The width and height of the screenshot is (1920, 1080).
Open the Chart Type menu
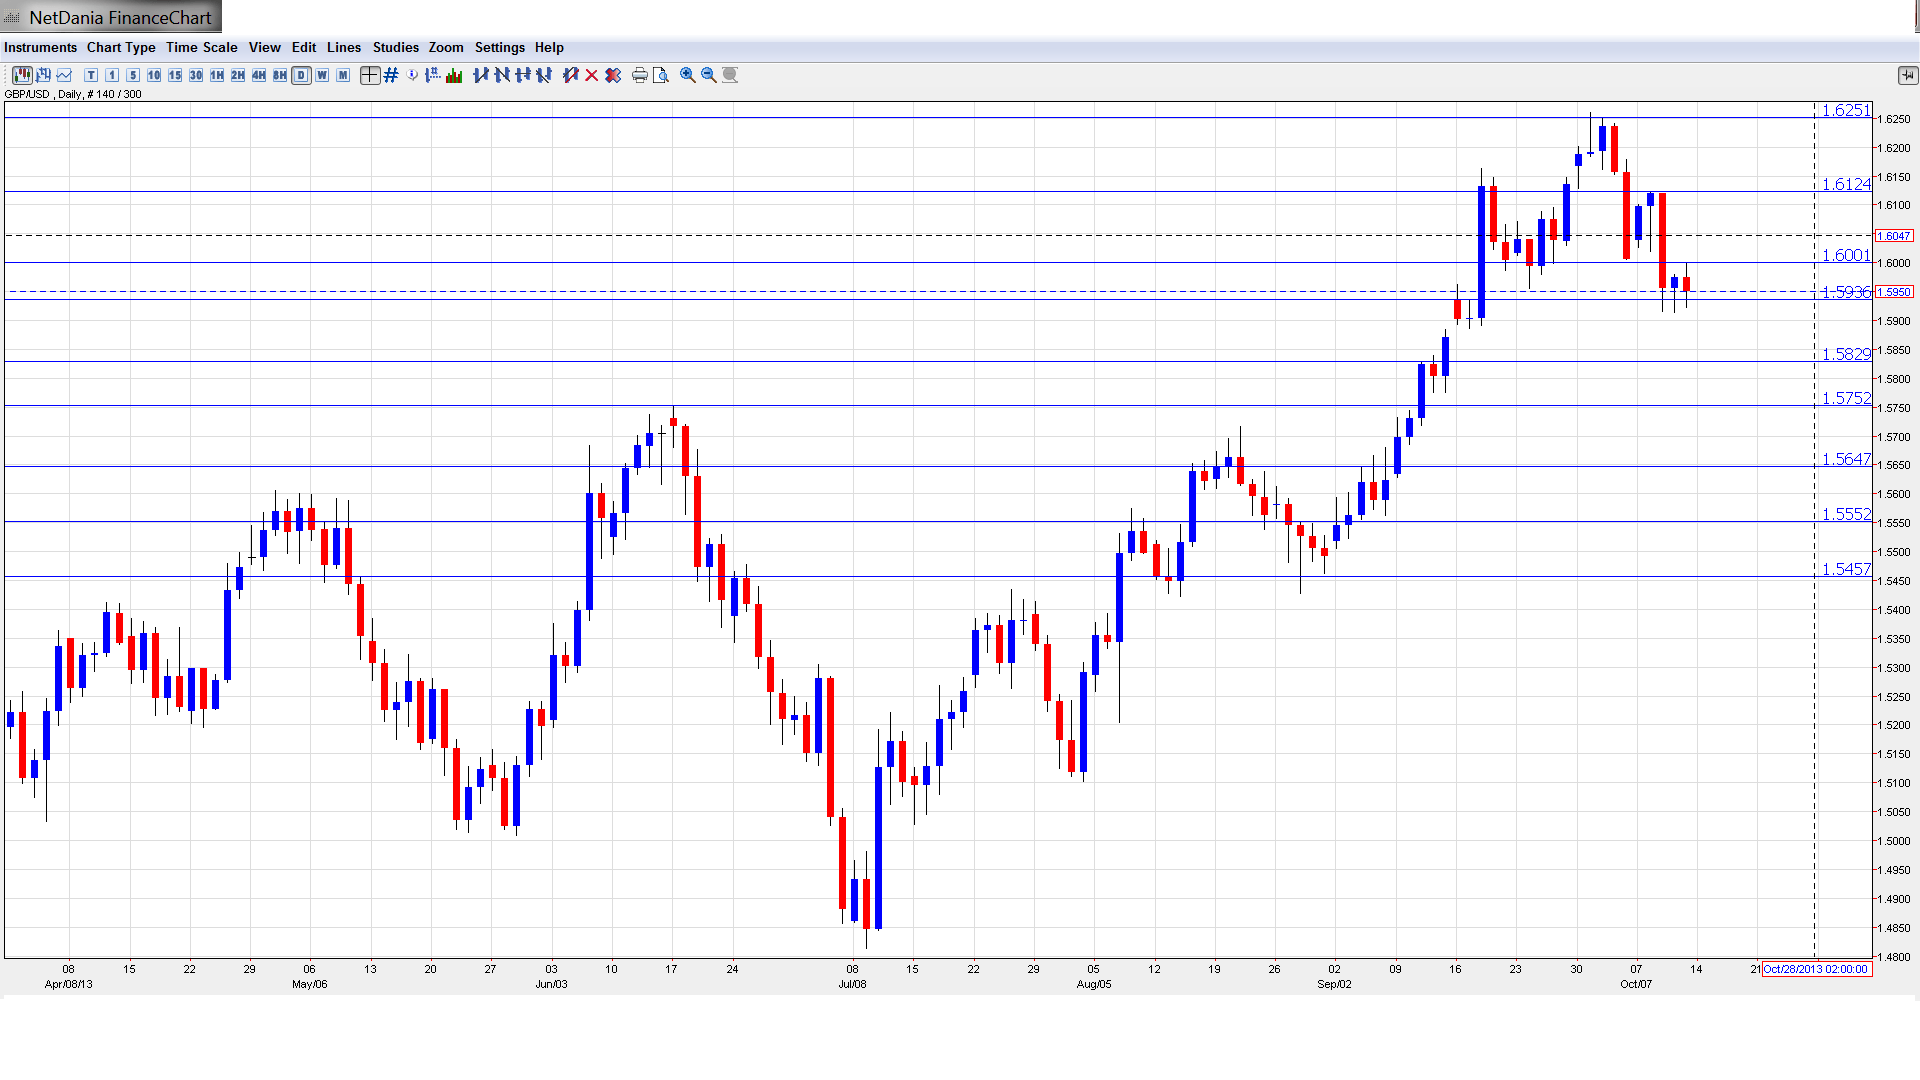coord(121,47)
